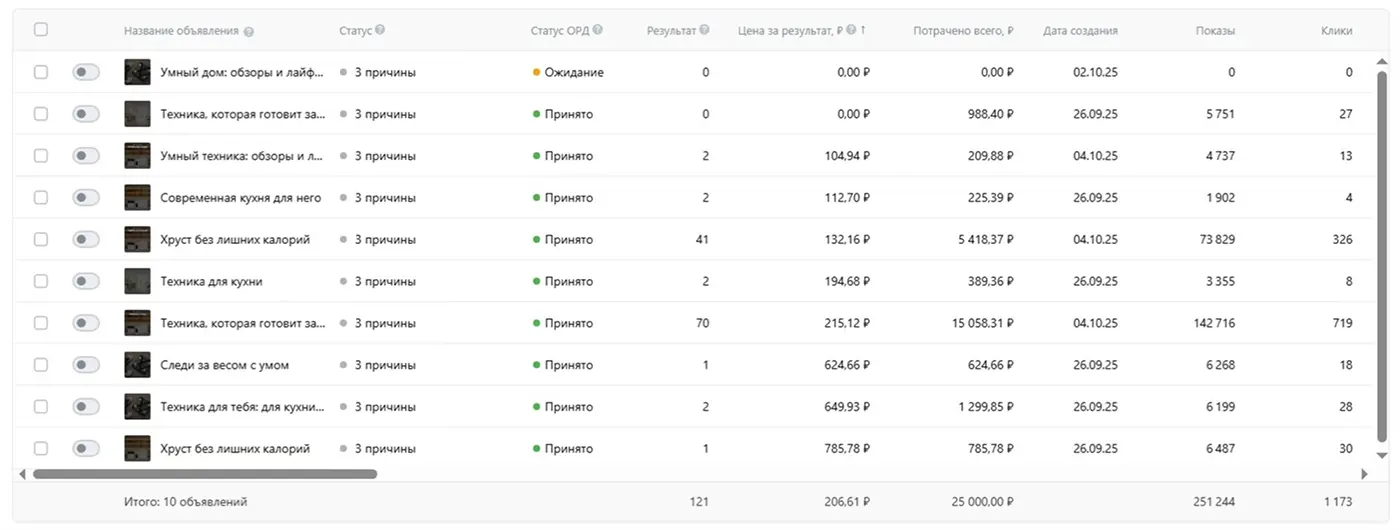1400x530 pixels.
Task: Toggle switch for Хруст ad with 41 results
Action: pyautogui.click(x=86, y=240)
